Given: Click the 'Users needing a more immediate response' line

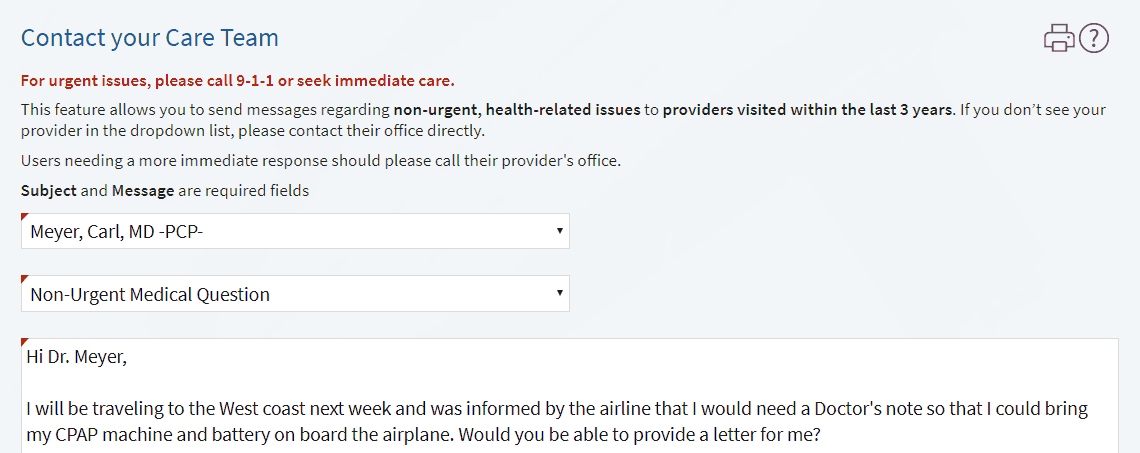Looking at the screenshot, I should 321,161.
